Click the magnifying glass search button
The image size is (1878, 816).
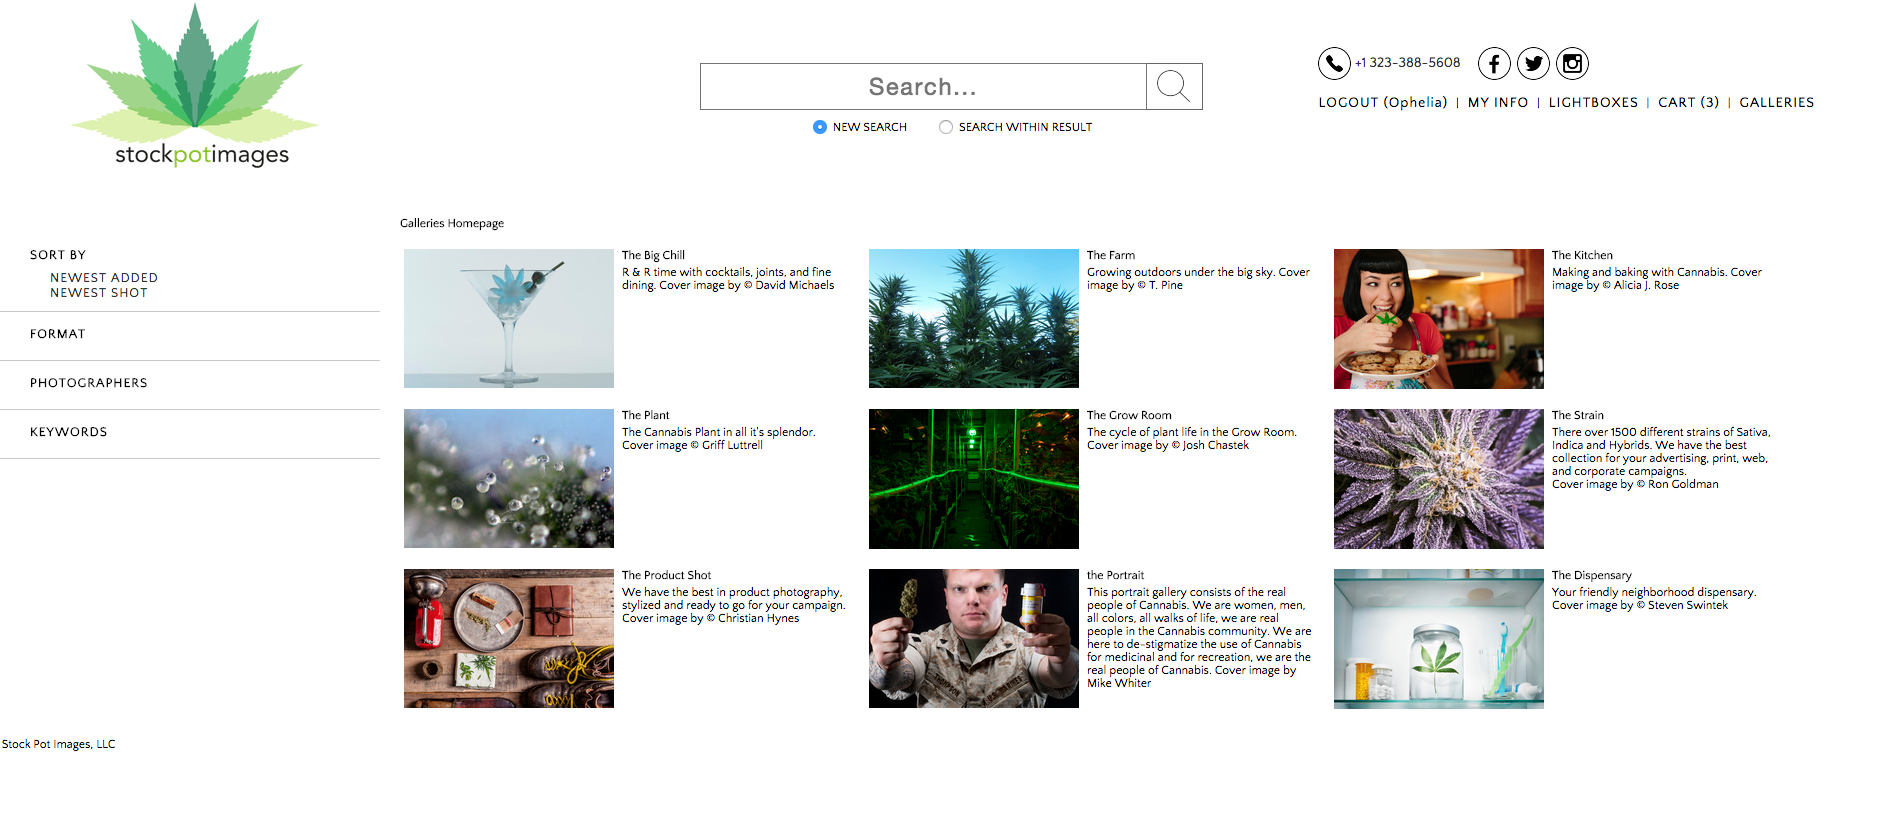(1174, 87)
